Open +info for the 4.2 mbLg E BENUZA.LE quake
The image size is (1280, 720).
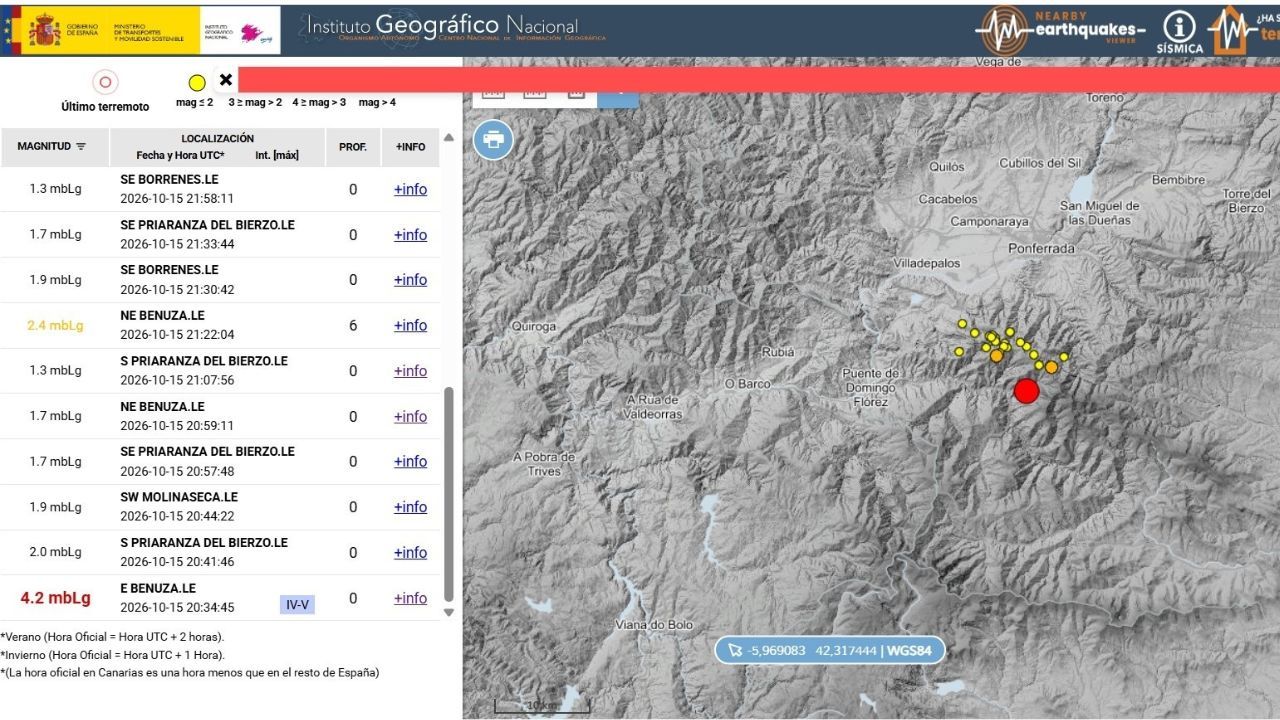(x=410, y=598)
